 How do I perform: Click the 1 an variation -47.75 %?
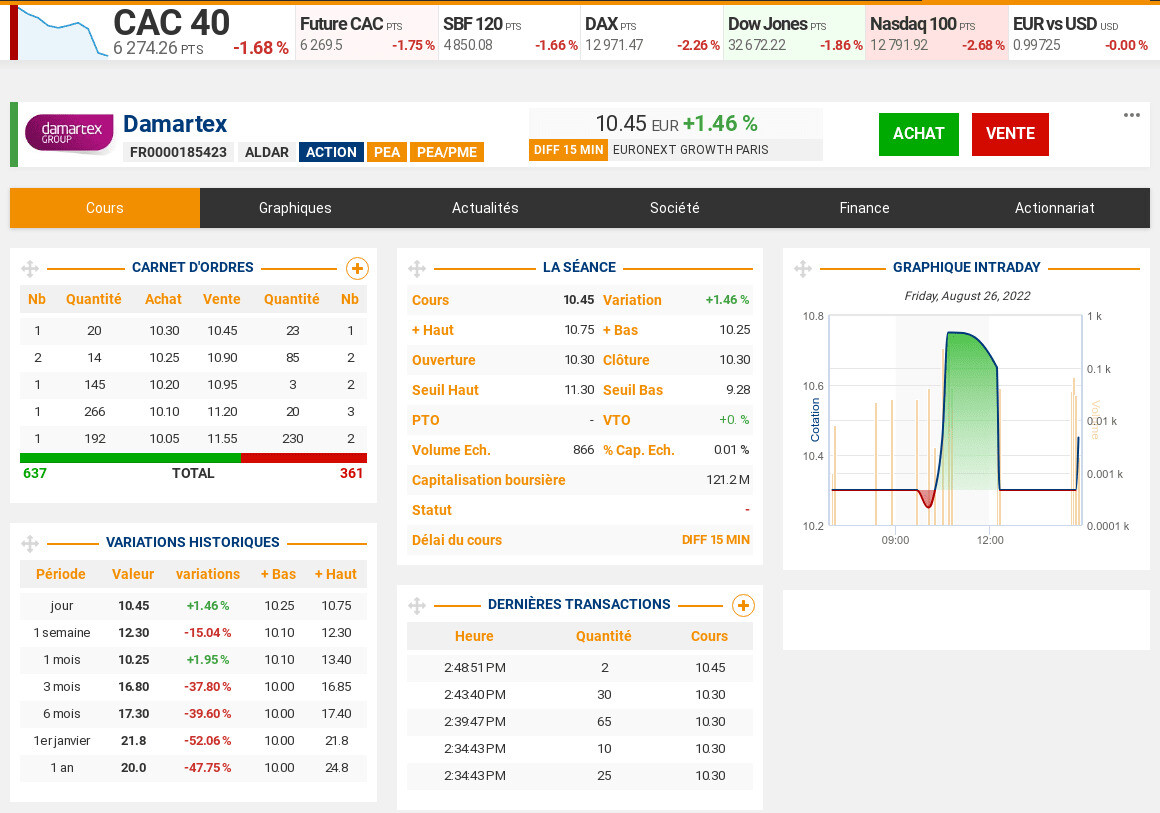[x=208, y=768]
